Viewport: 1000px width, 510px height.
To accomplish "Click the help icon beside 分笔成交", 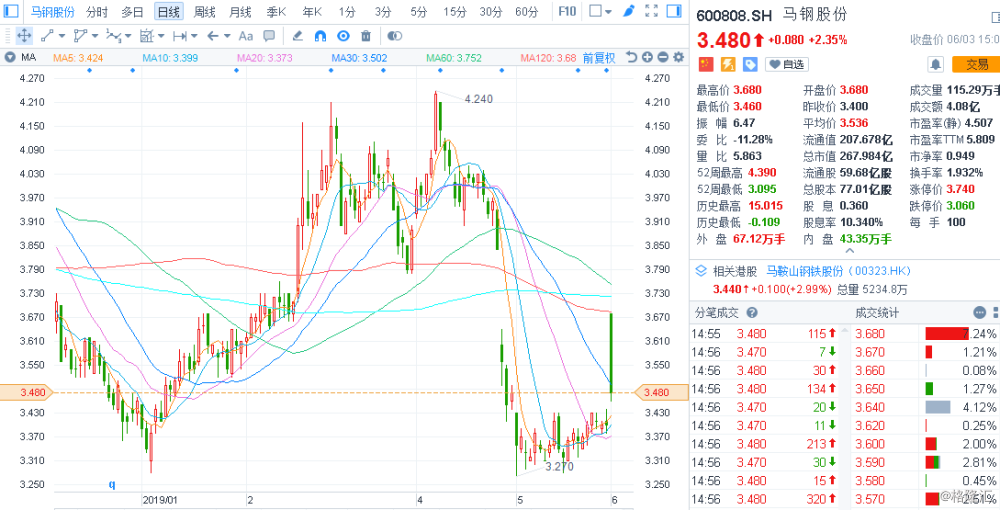I will (x=751, y=312).
